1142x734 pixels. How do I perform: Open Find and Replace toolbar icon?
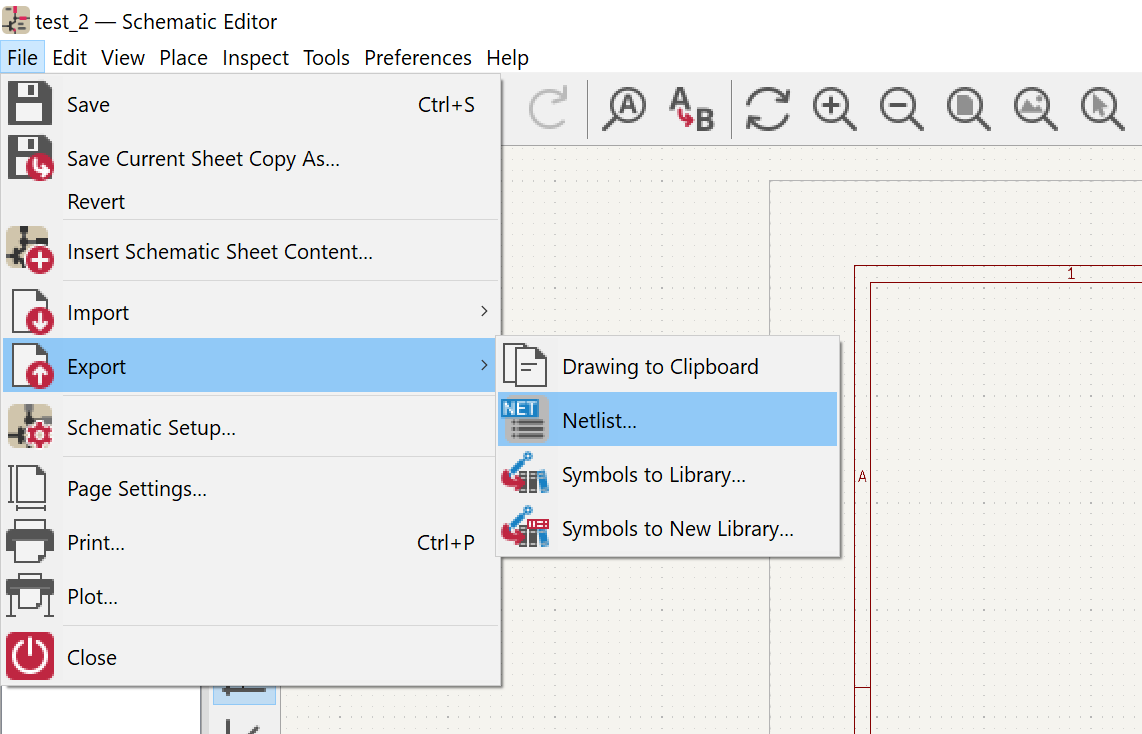click(691, 108)
